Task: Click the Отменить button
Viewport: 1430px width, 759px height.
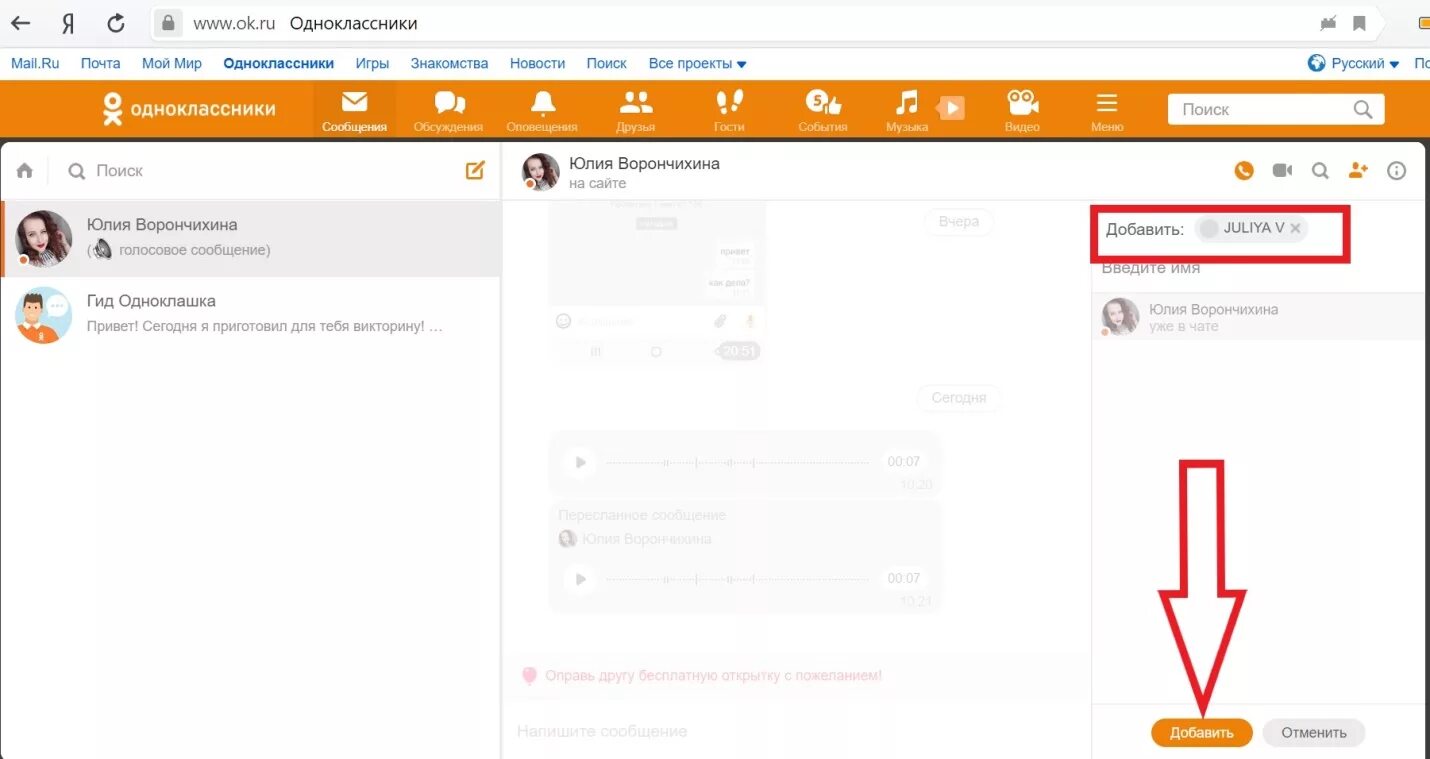Action: (x=1314, y=732)
